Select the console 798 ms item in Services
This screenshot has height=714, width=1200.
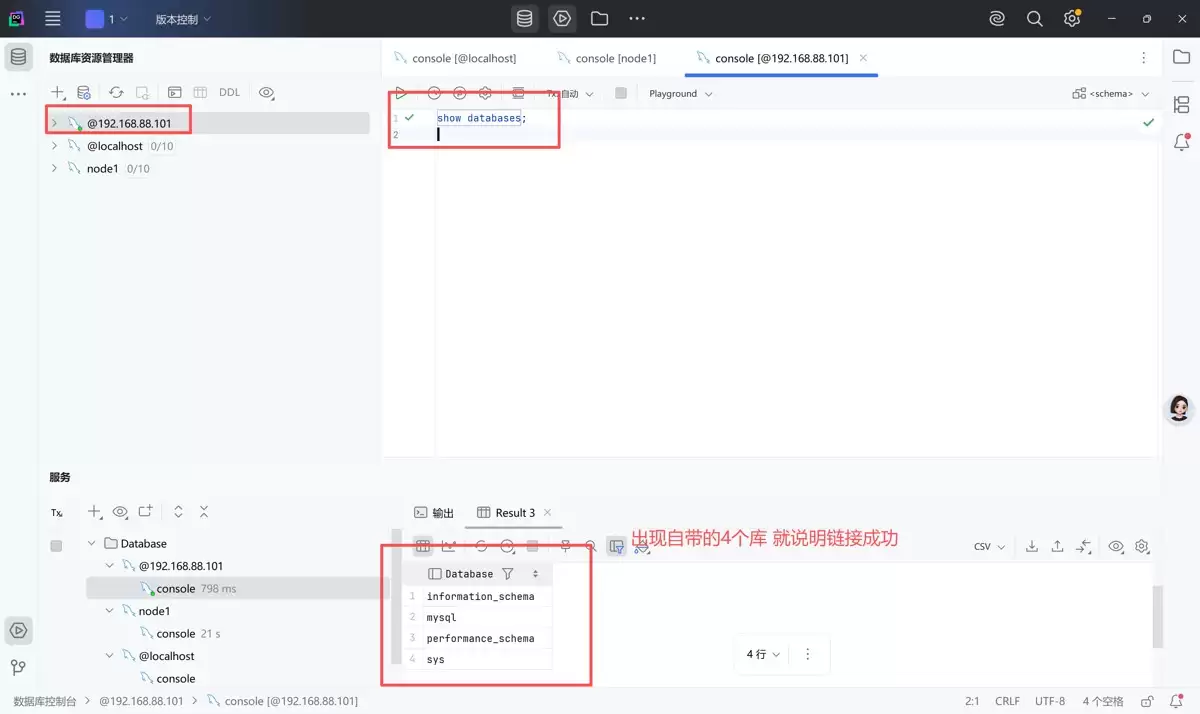pyautogui.click(x=237, y=589)
